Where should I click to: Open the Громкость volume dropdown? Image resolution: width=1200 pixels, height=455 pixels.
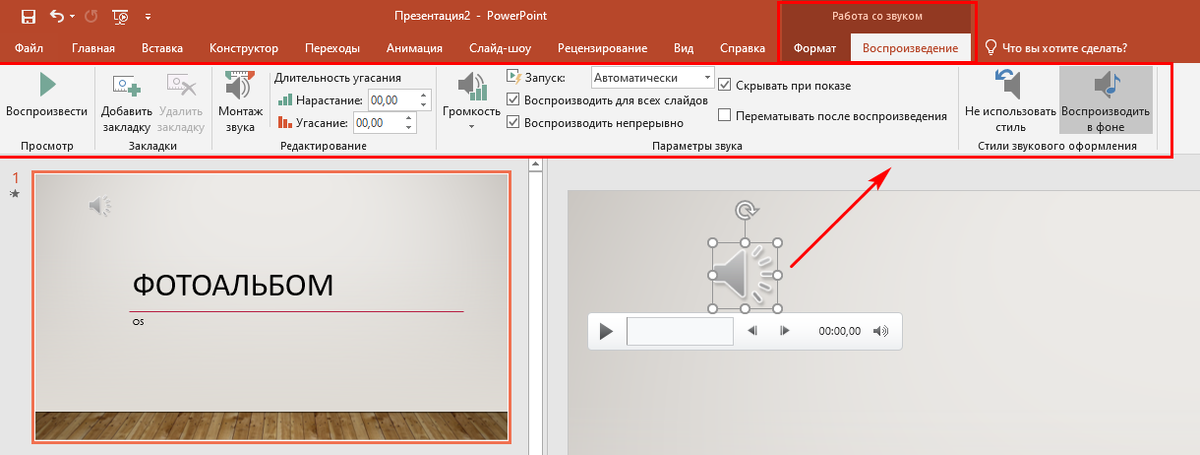click(471, 101)
